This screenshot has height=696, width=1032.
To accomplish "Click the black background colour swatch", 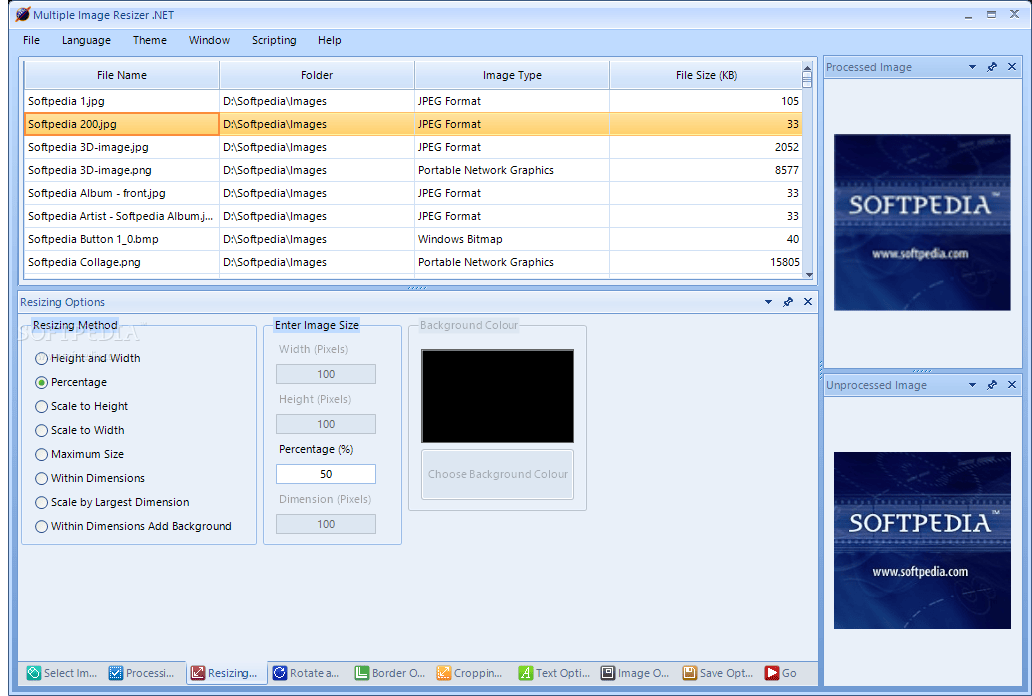I will 498,396.
